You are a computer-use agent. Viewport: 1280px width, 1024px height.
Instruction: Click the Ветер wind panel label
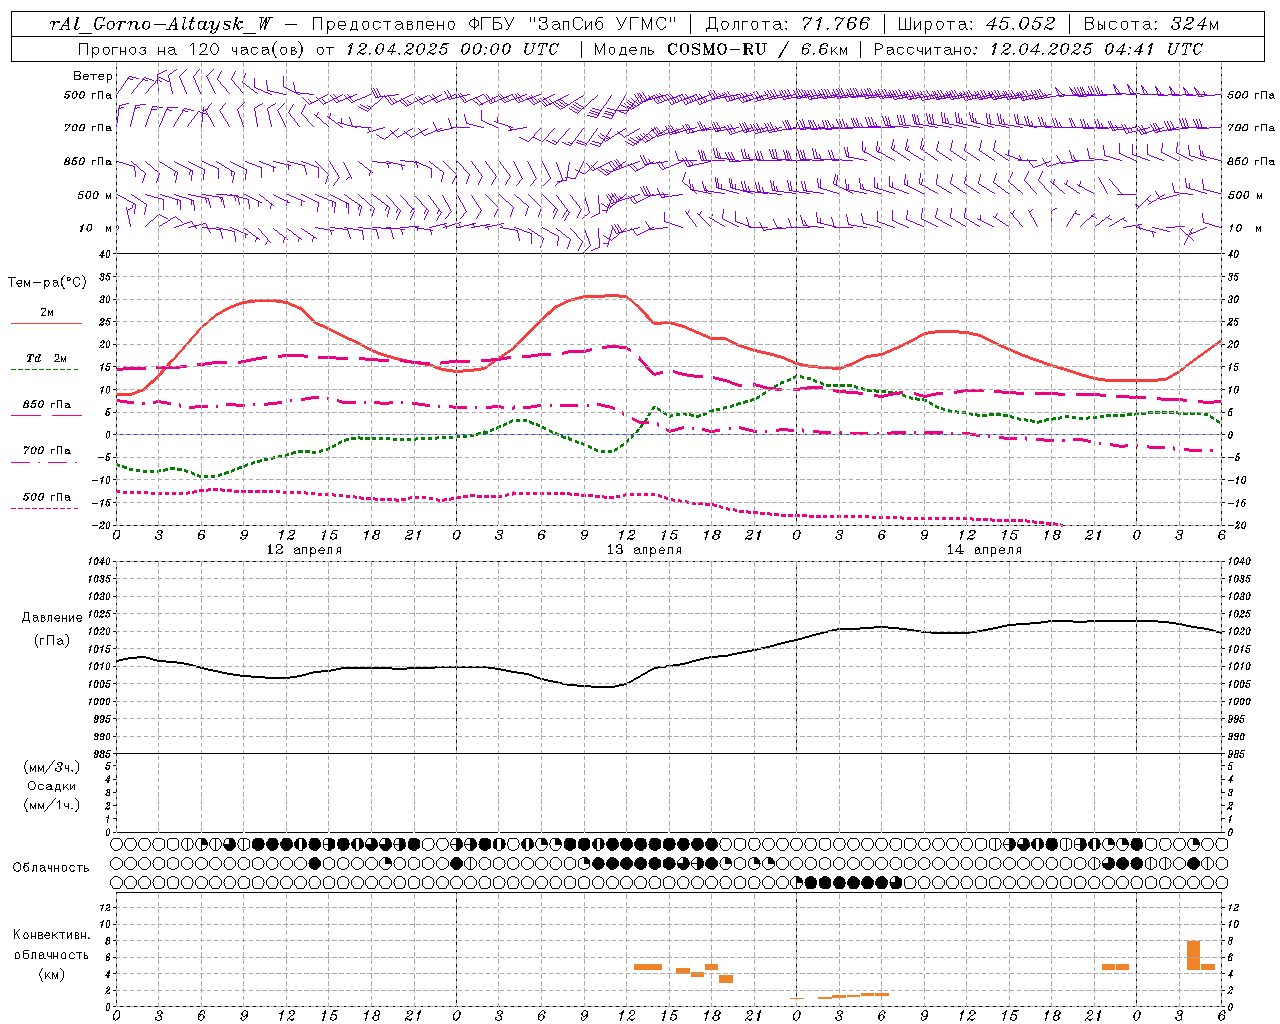[93, 76]
